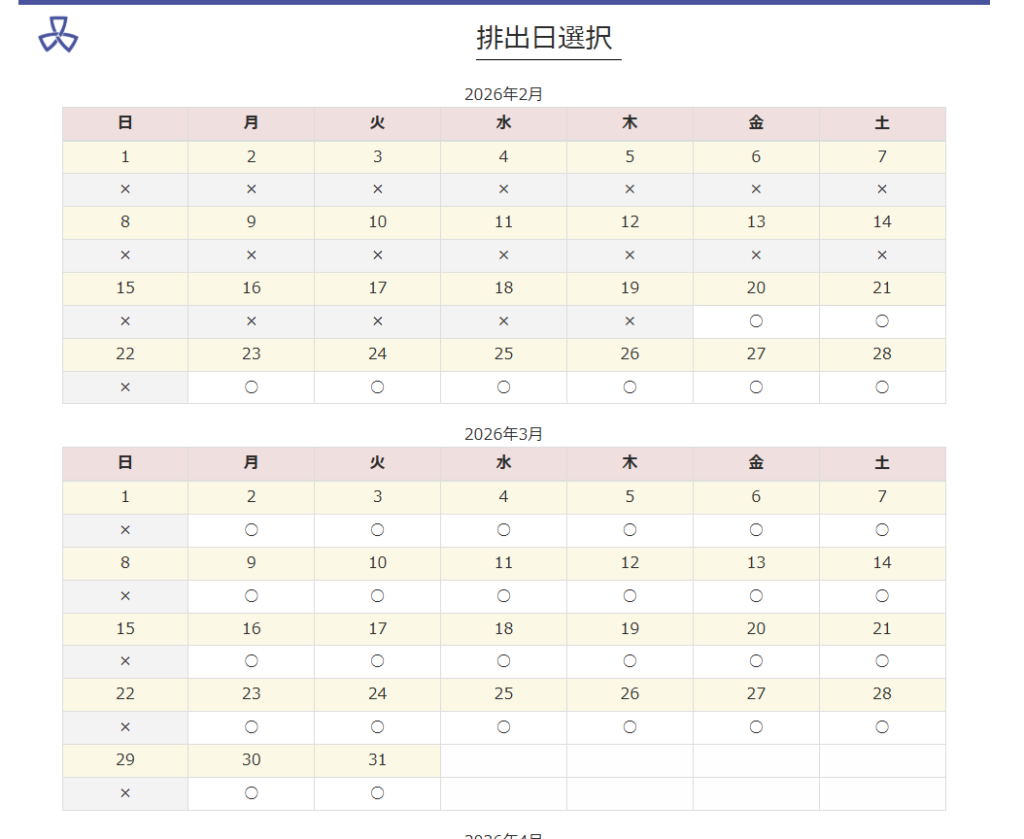Pick the circle under March 30
Screen dimensions: 1024x839
[x=251, y=793]
